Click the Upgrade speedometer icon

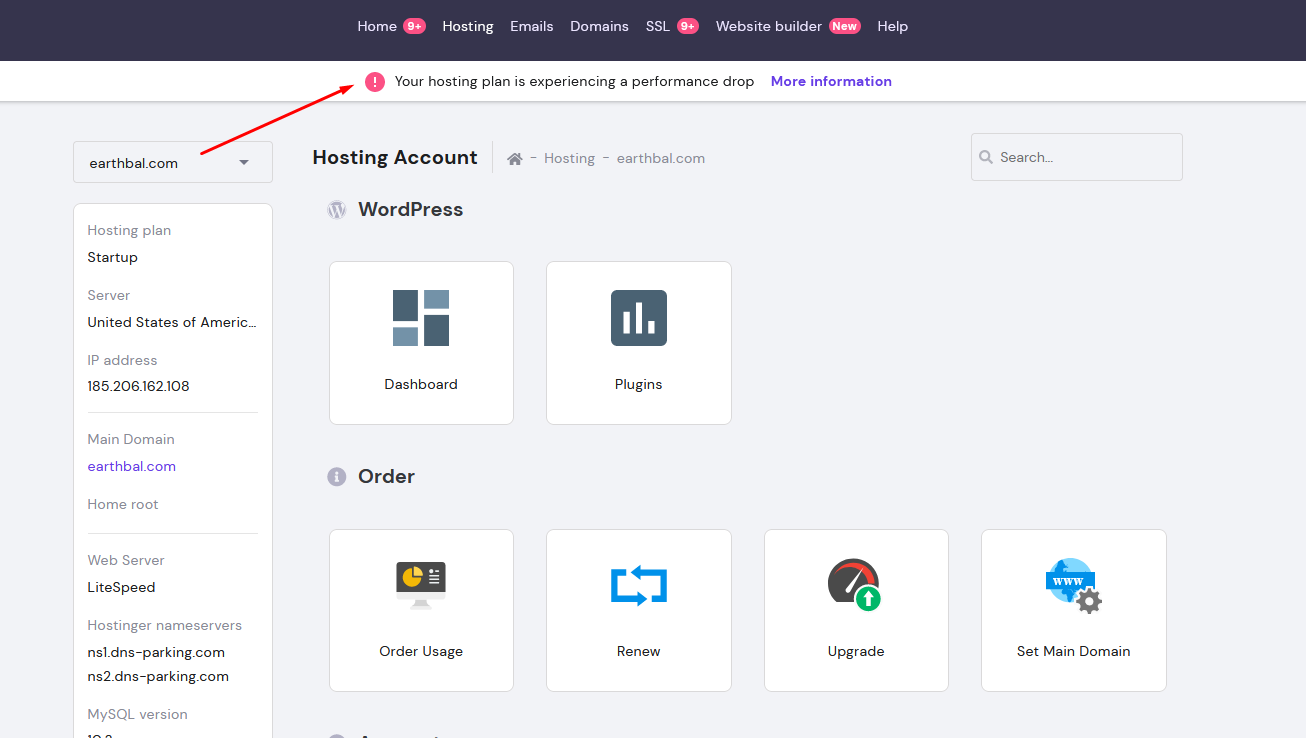tap(855, 585)
